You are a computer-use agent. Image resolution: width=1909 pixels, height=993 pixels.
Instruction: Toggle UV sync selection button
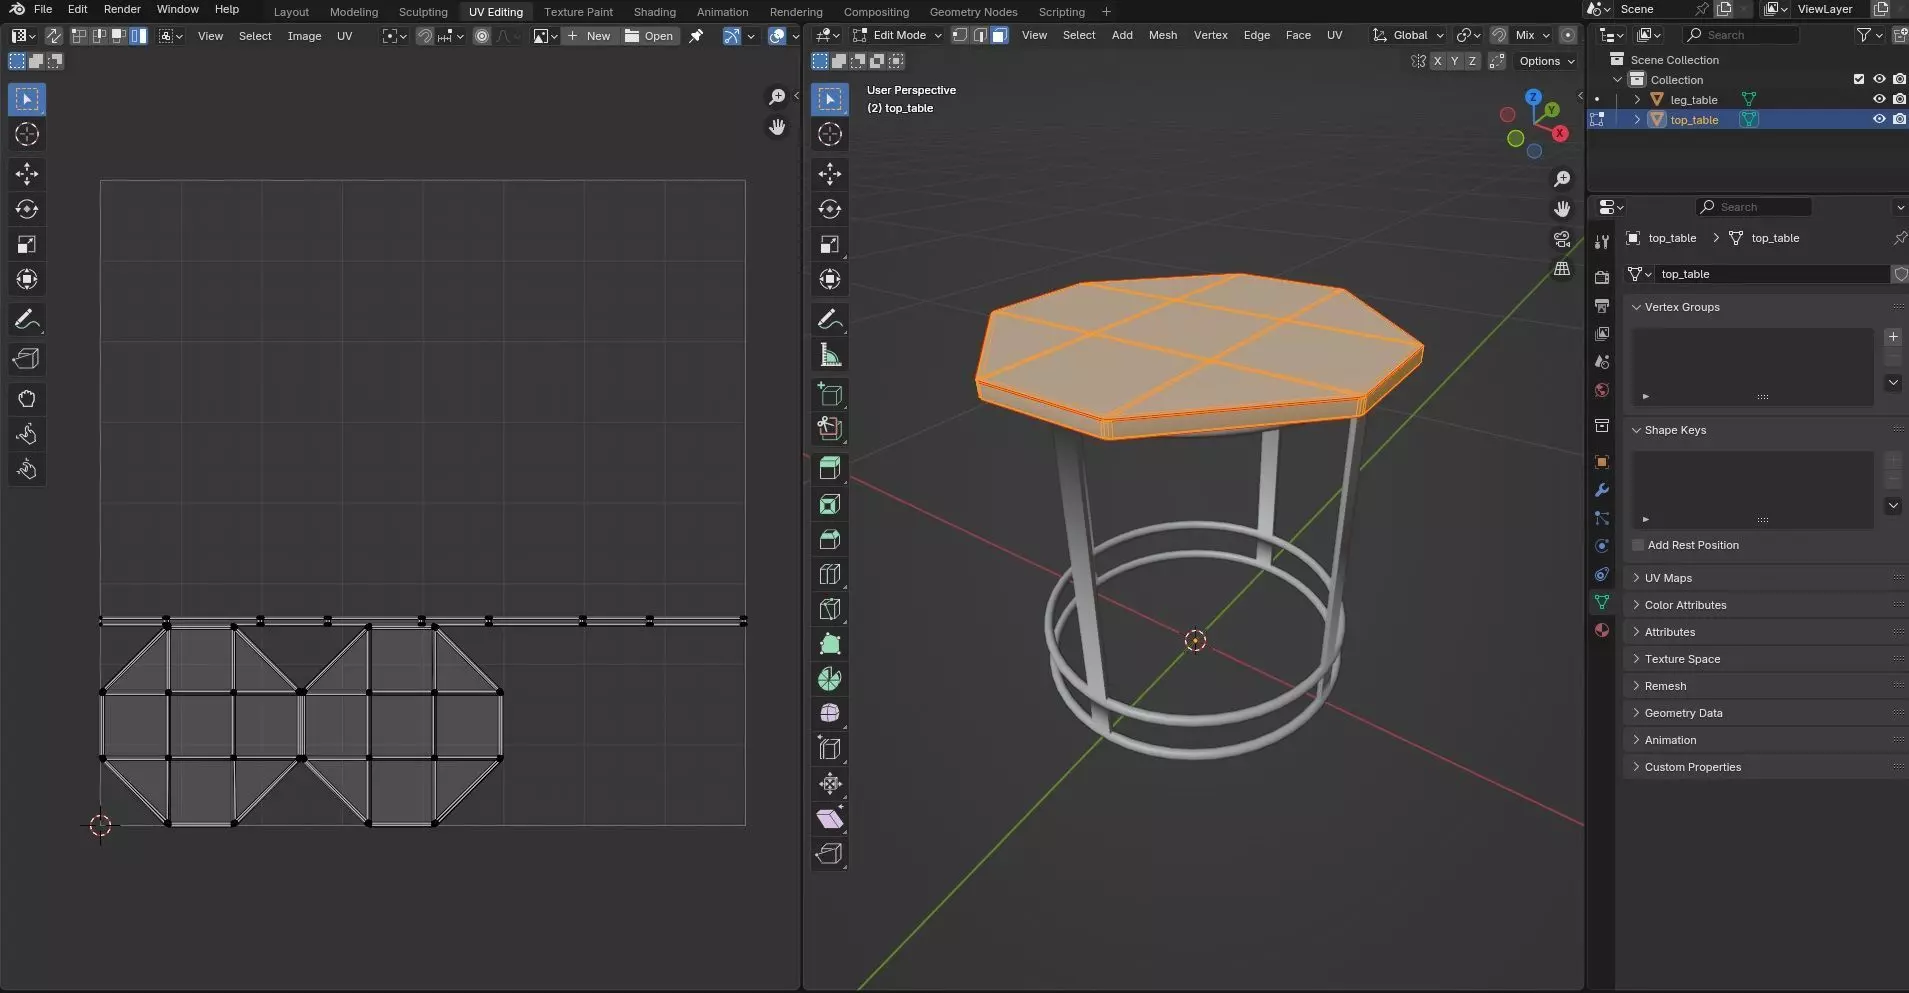[54, 36]
